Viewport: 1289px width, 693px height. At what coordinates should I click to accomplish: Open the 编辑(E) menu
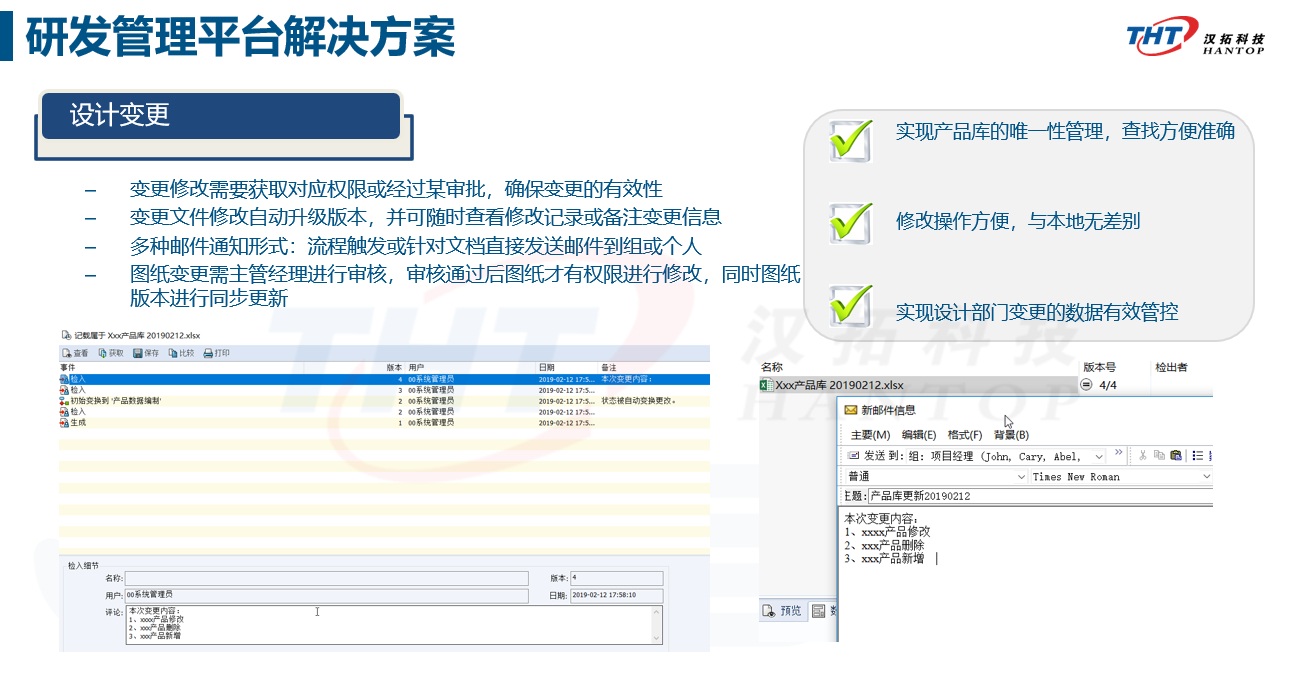coord(919,435)
